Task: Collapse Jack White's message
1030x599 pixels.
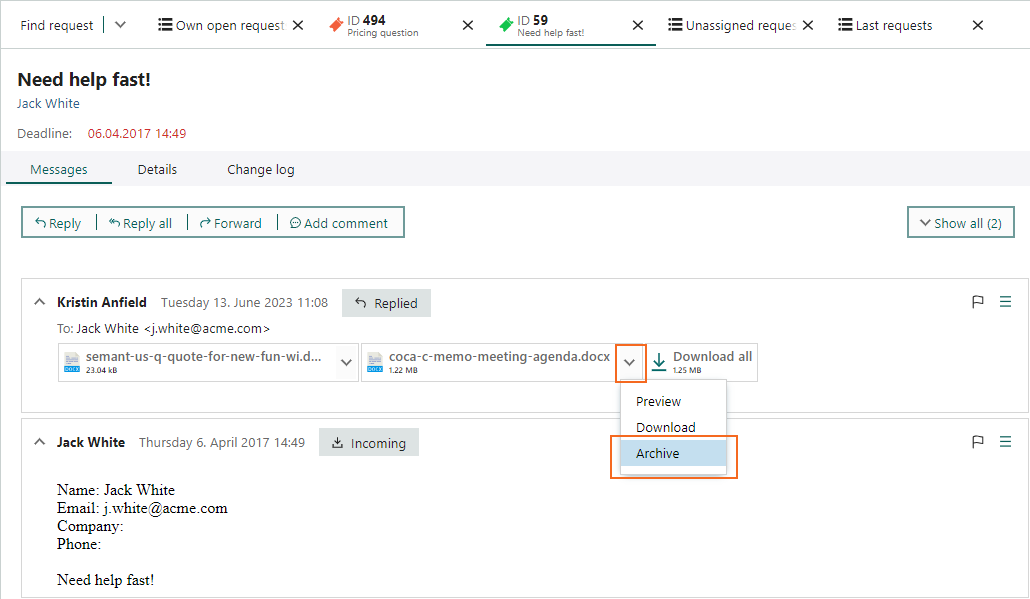Action: (x=39, y=442)
